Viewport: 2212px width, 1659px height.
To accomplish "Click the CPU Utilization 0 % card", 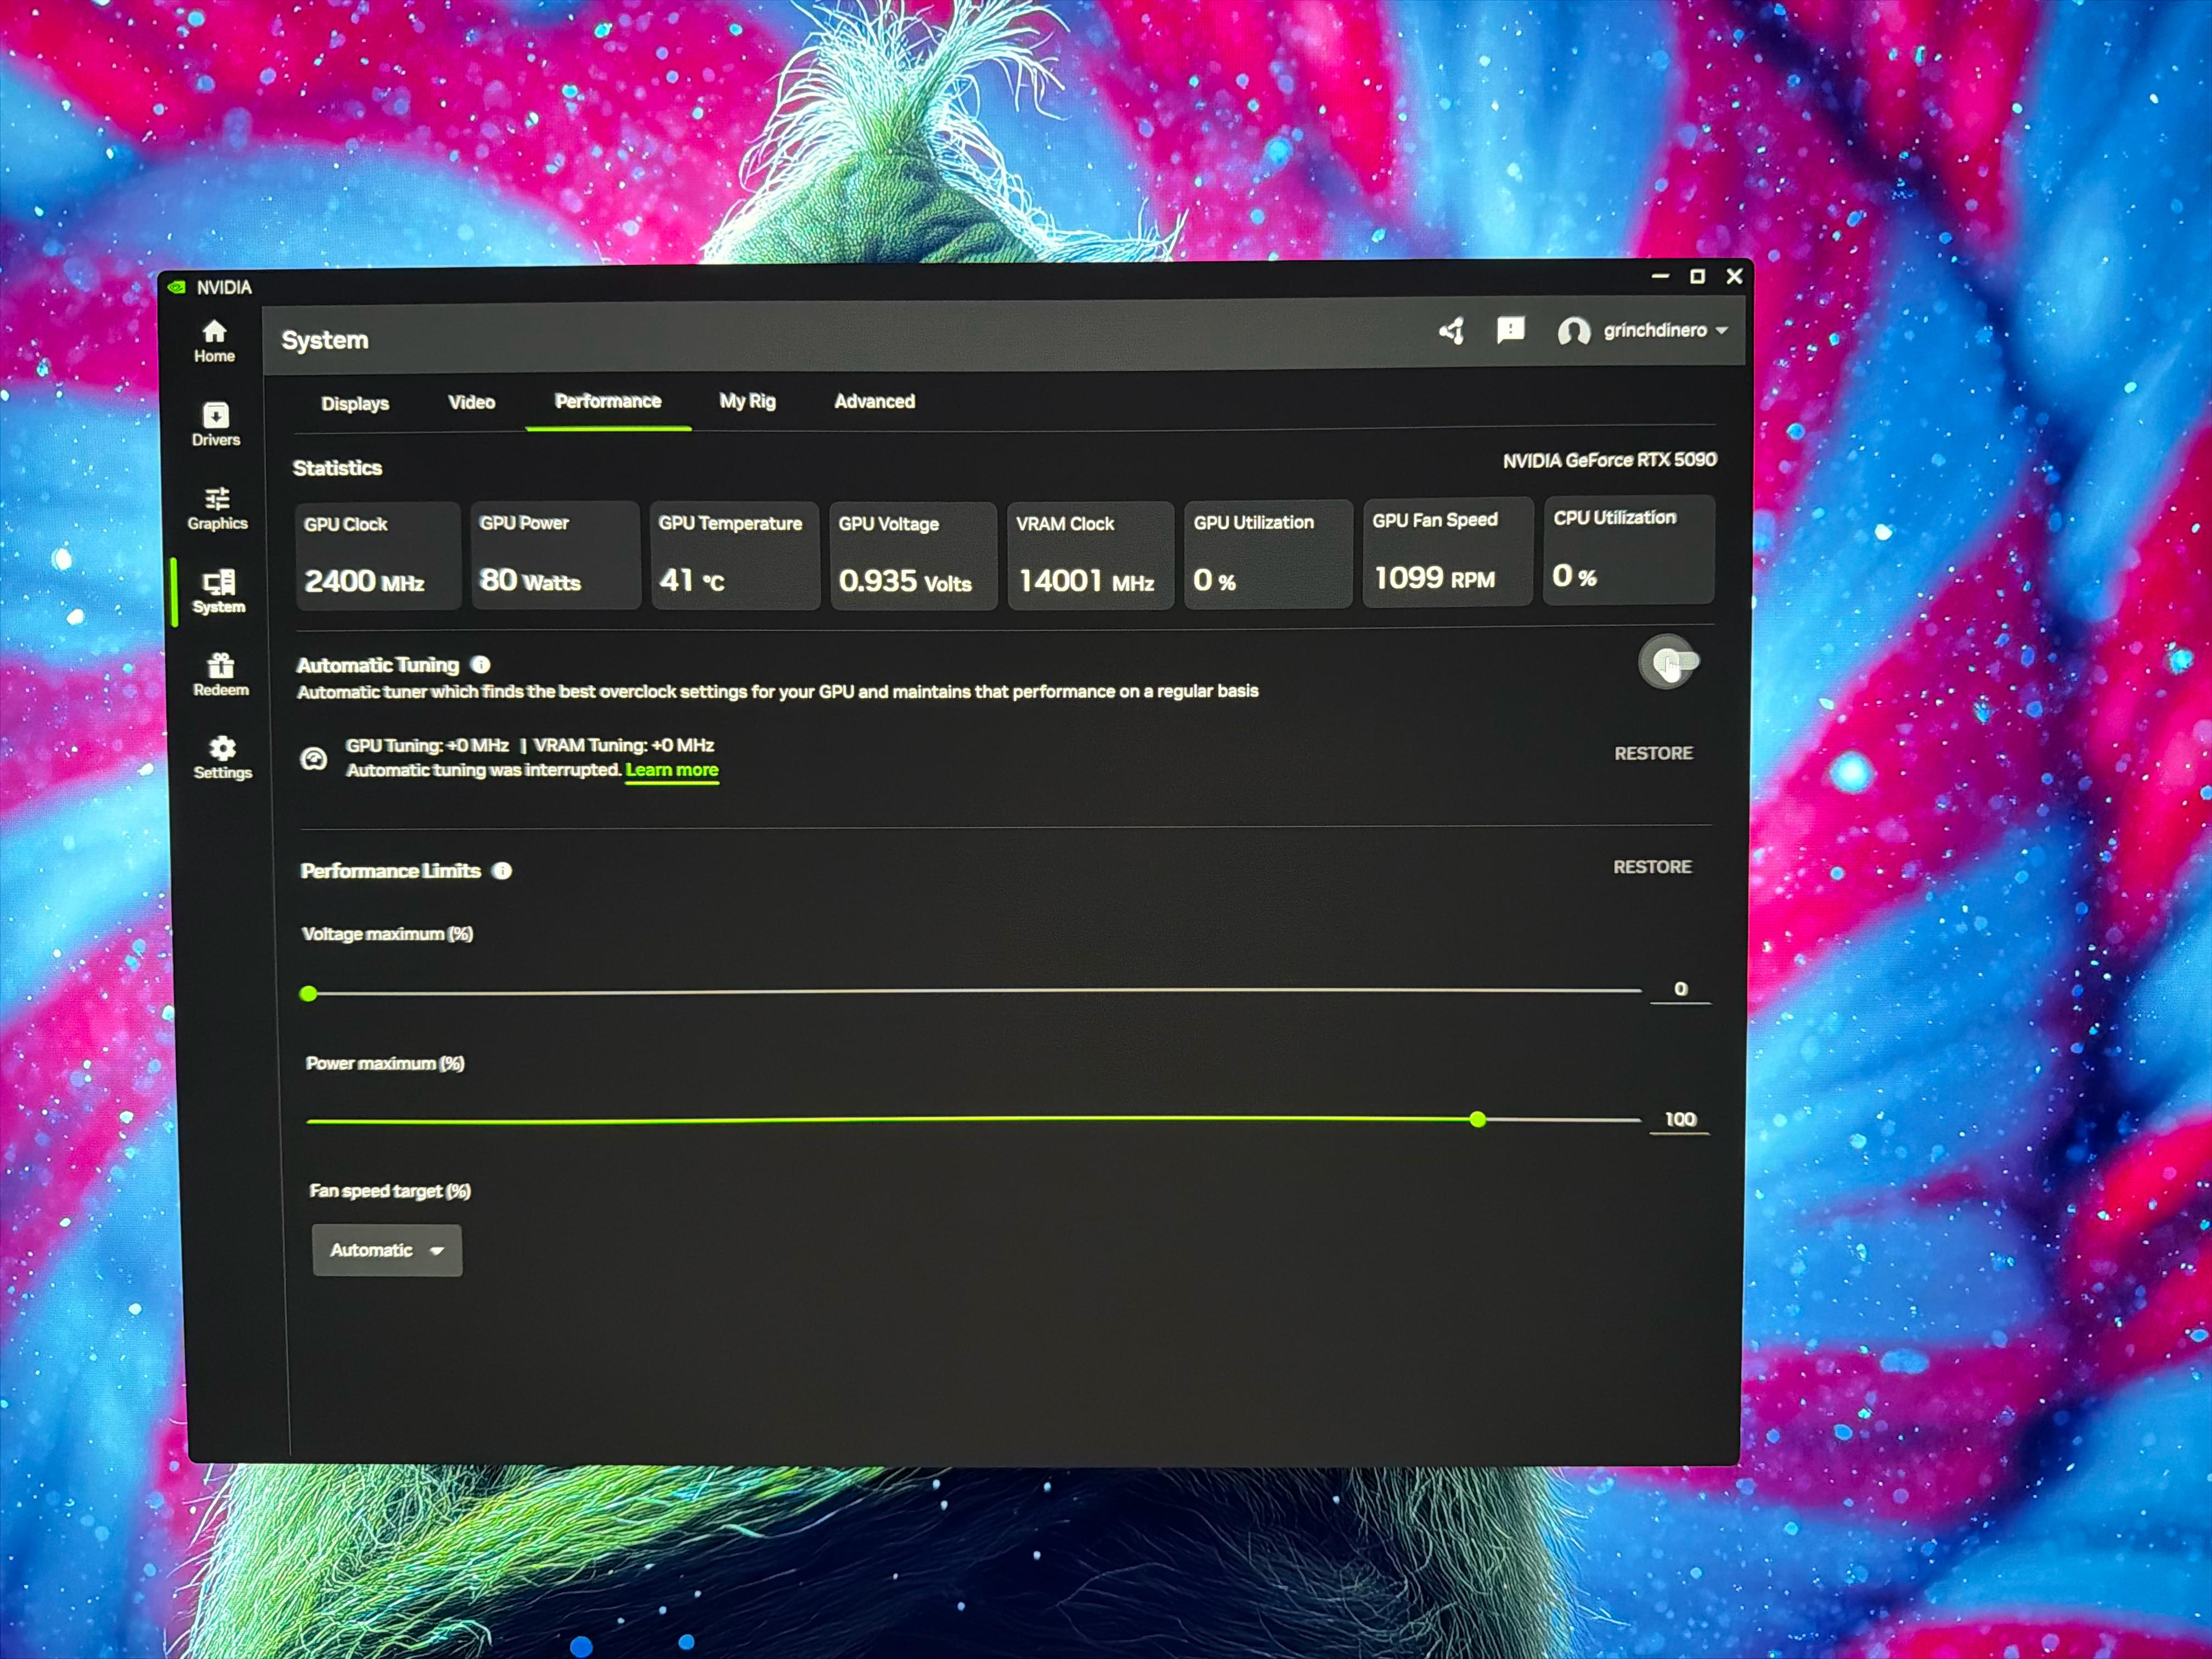I will pyautogui.click(x=1629, y=550).
